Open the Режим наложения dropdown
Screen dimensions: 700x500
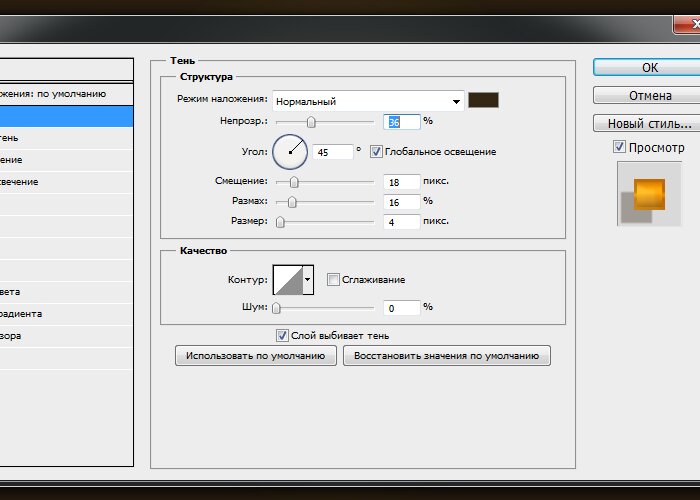[x=368, y=101]
